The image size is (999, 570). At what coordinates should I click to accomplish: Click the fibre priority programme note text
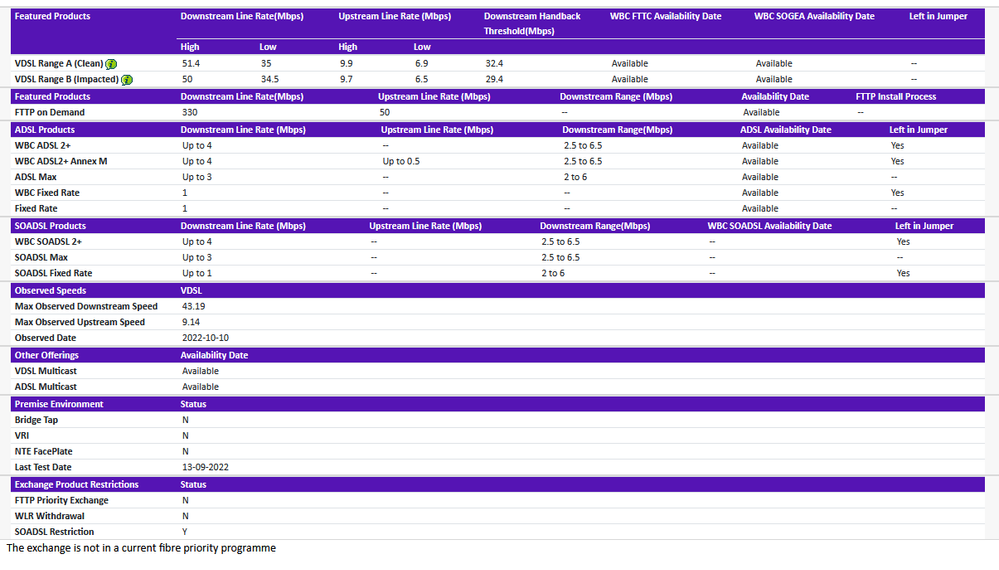pos(141,548)
